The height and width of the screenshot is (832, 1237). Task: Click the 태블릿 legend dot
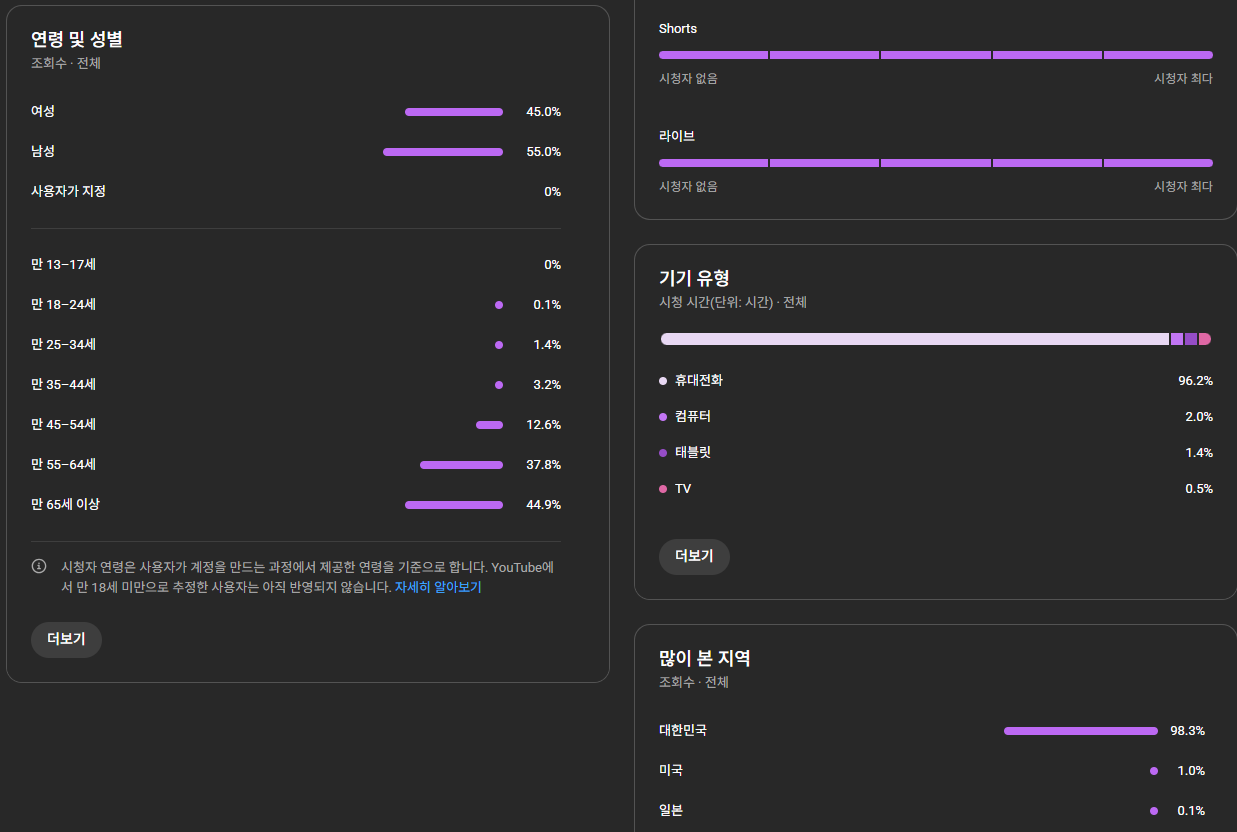(663, 453)
